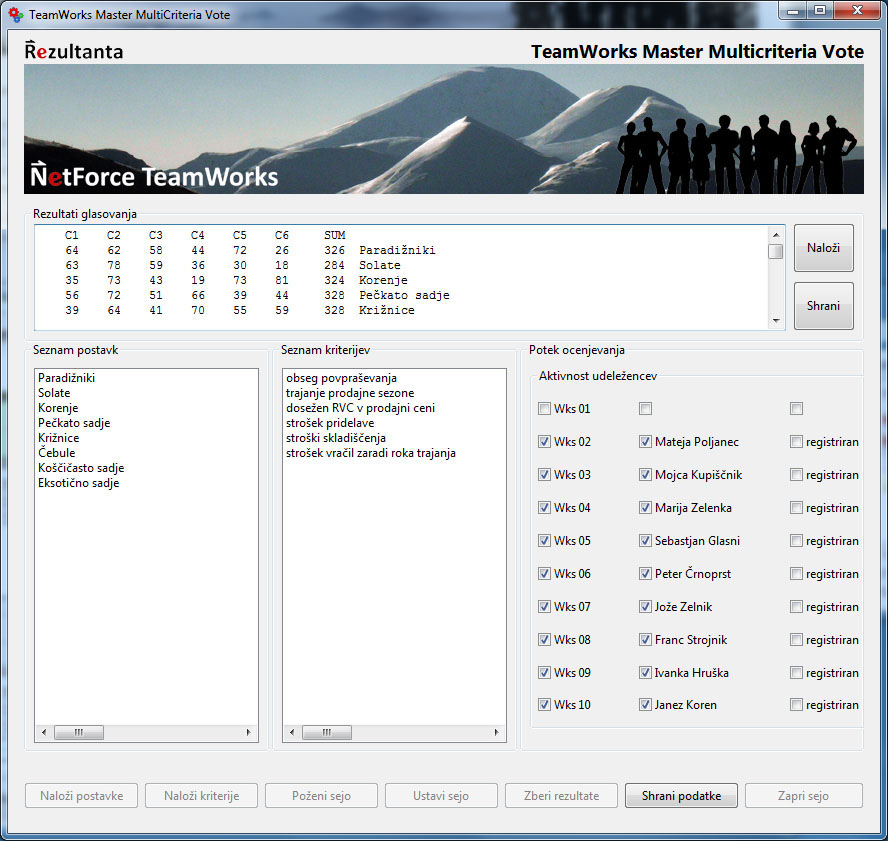
Task: Uncheck the Franc Strojnik checkbox
Action: [x=645, y=639]
